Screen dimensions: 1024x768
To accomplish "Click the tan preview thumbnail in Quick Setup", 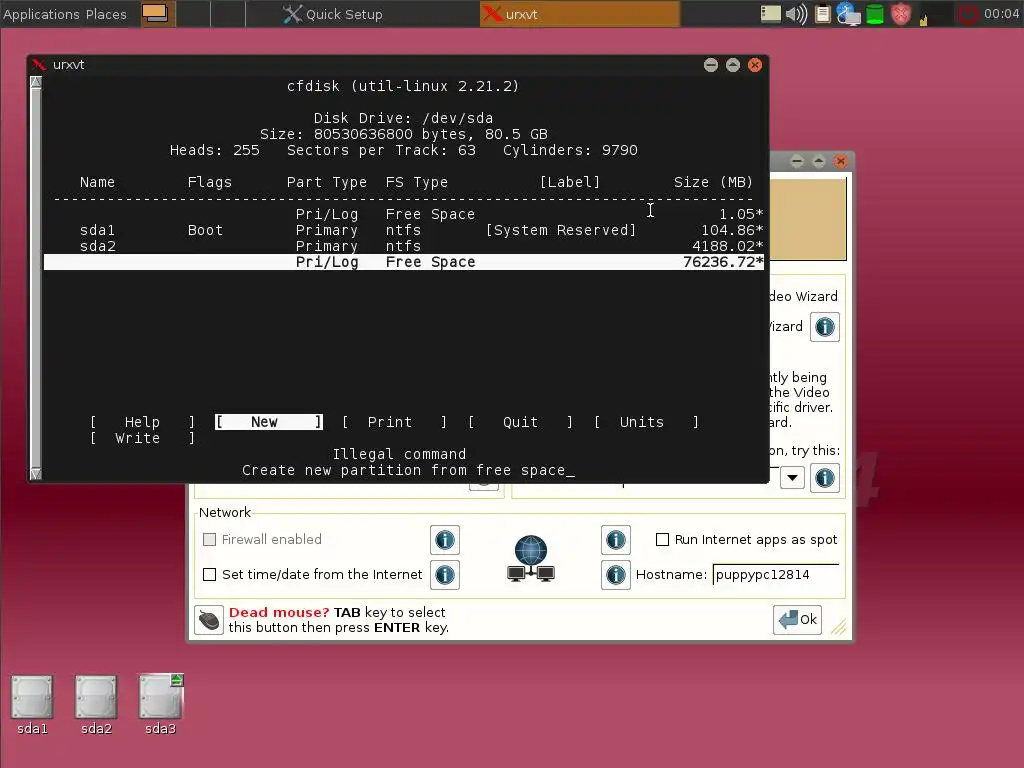I will 808,219.
